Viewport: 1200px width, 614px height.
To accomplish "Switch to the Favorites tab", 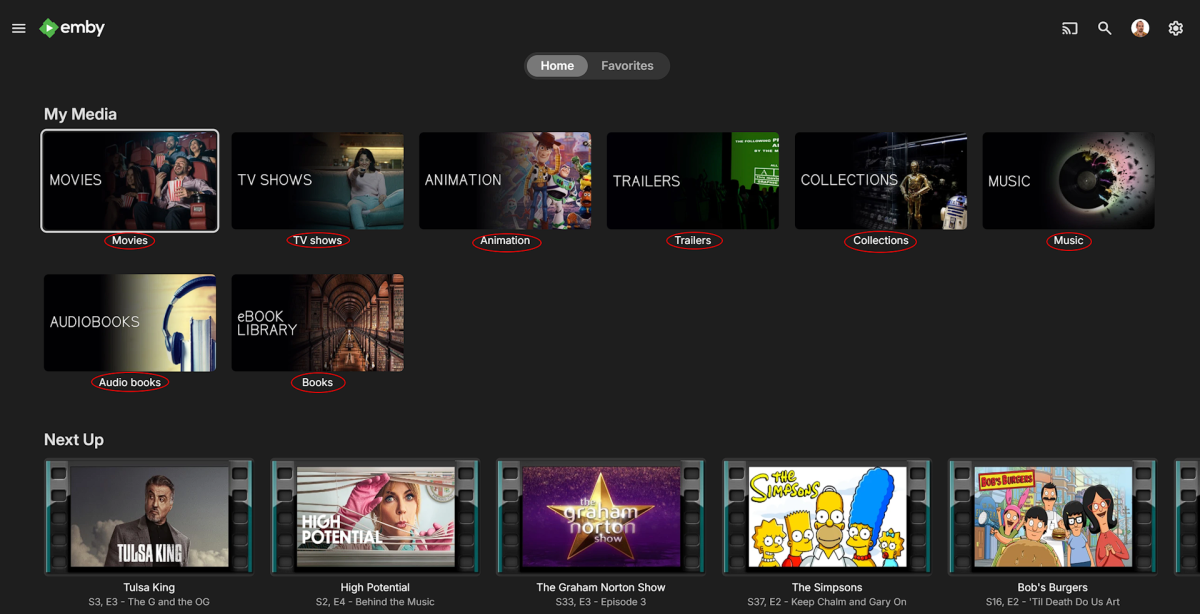I will [x=627, y=66].
